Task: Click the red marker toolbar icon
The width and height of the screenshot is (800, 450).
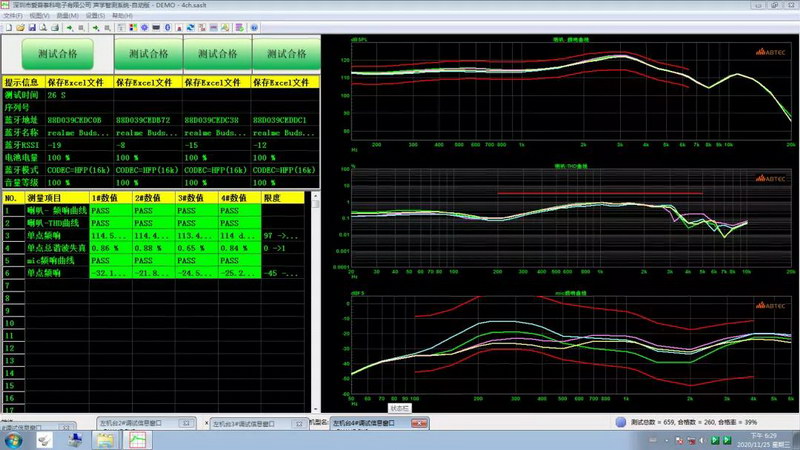Action: click(179, 28)
